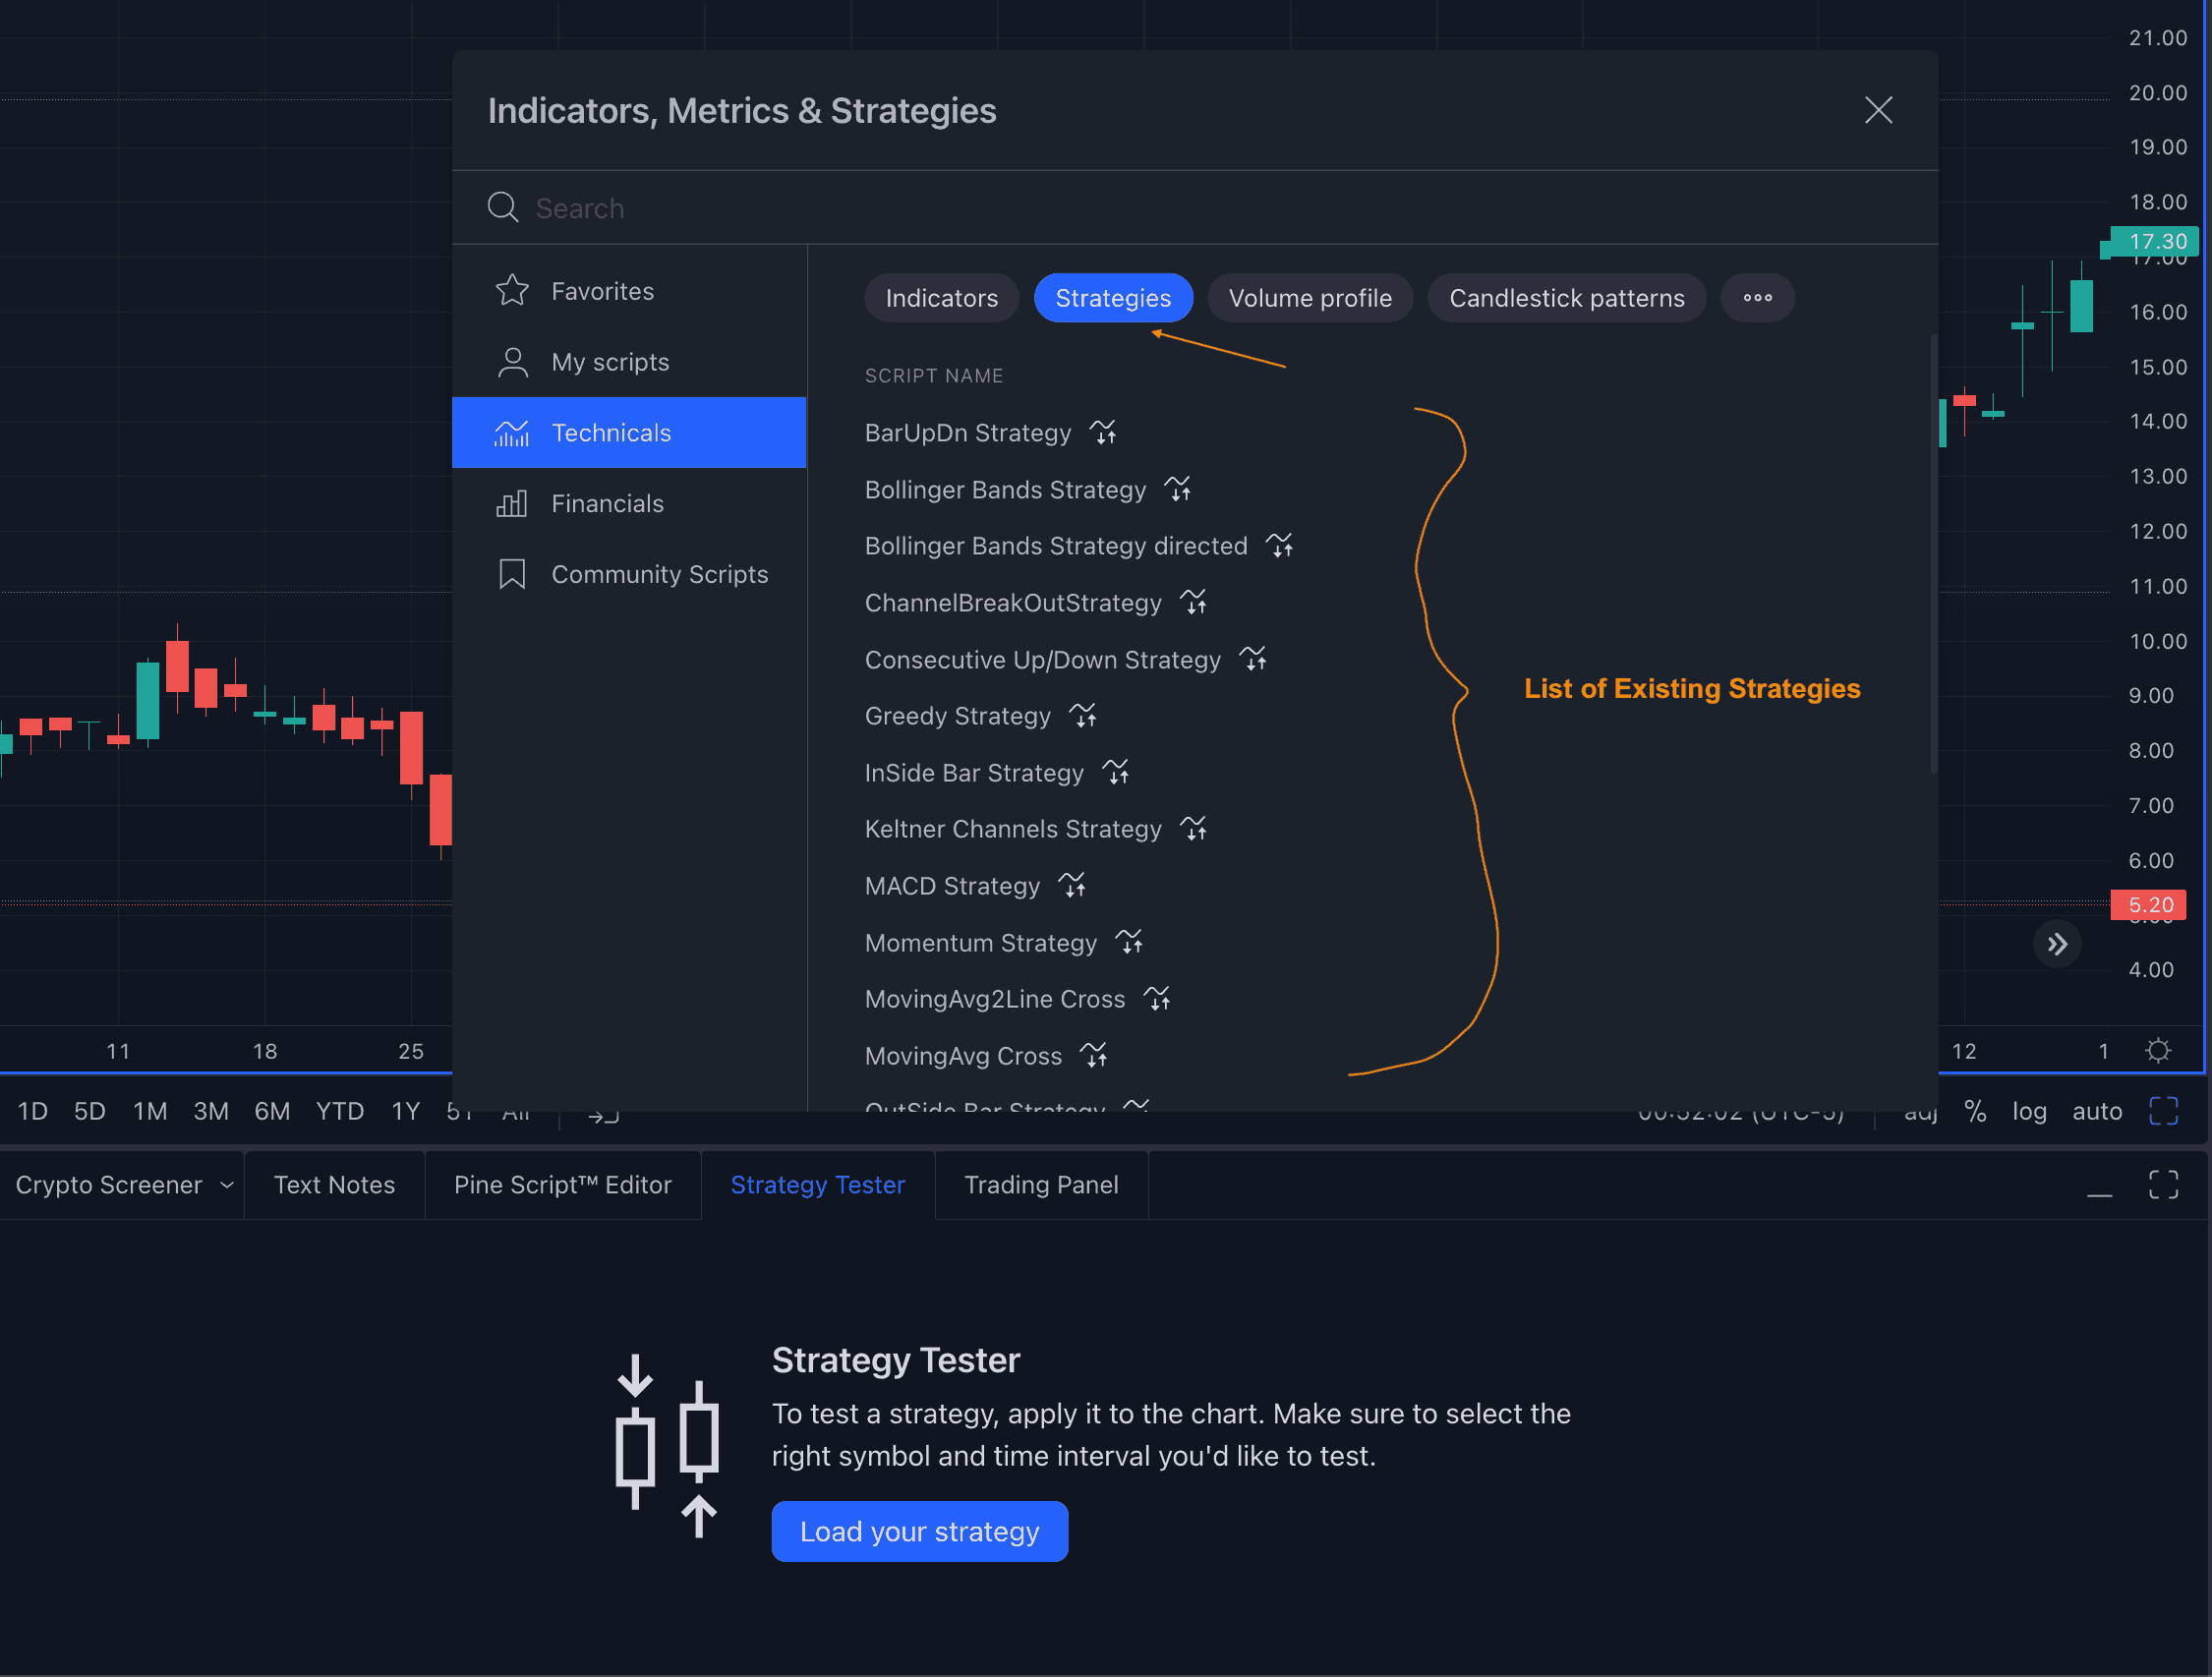
Task: Click the Community Scripts bookmark icon
Action: 512,572
